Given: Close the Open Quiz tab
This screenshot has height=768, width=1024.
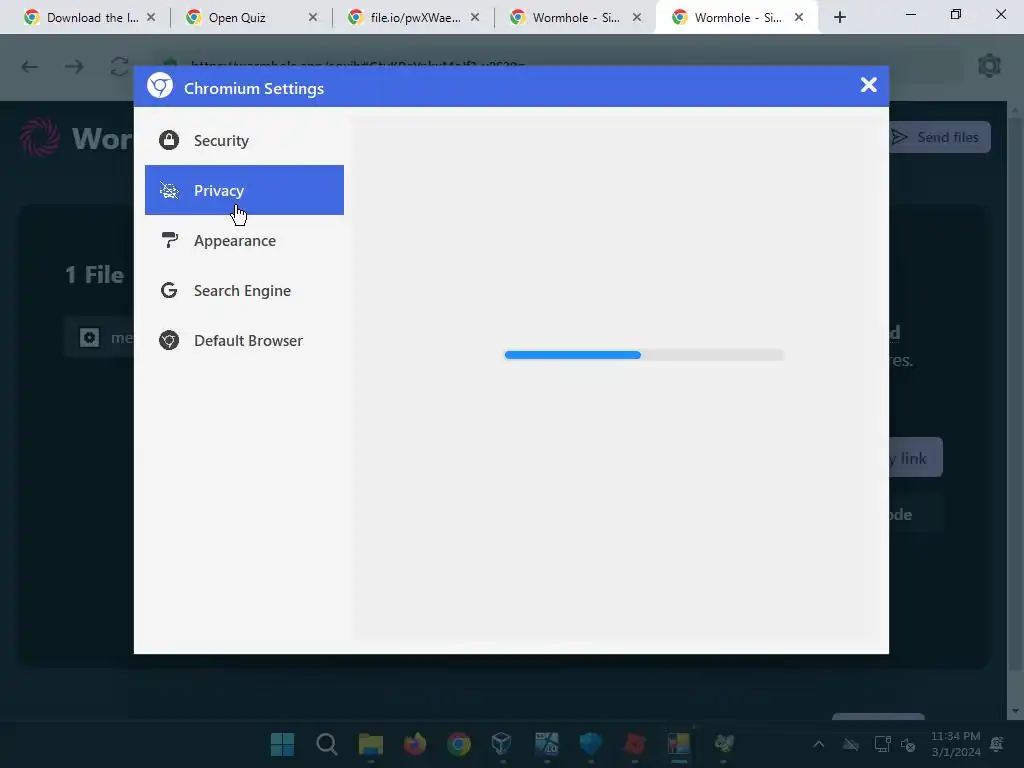Looking at the screenshot, I should (x=313, y=18).
